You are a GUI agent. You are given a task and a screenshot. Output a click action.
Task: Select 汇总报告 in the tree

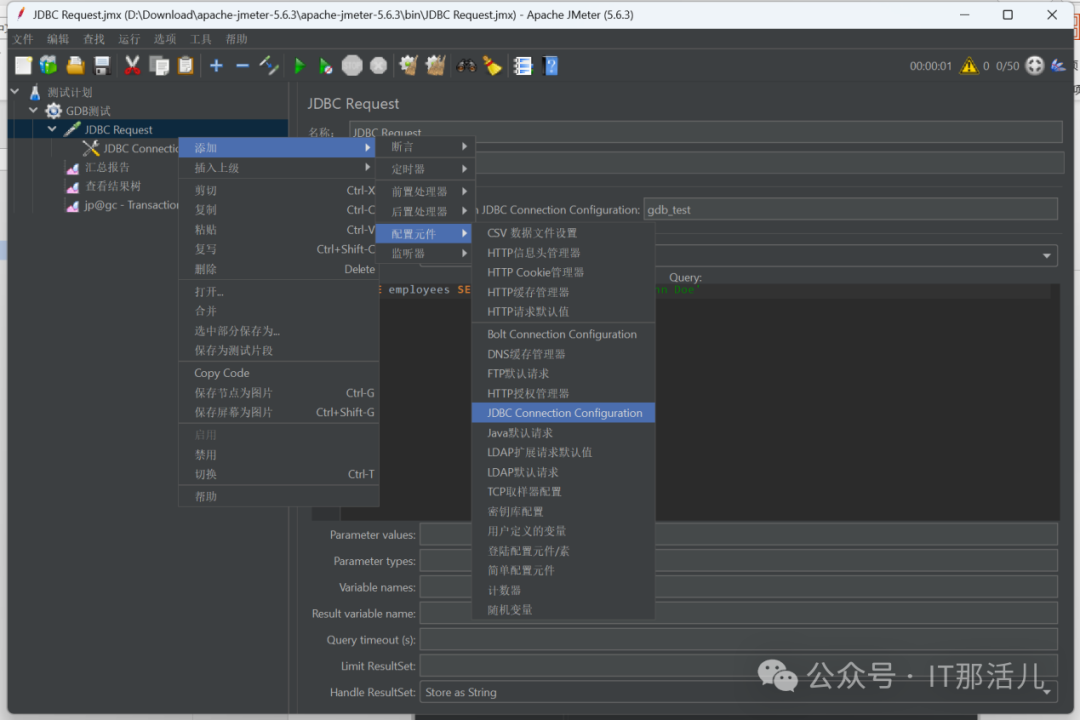click(107, 167)
